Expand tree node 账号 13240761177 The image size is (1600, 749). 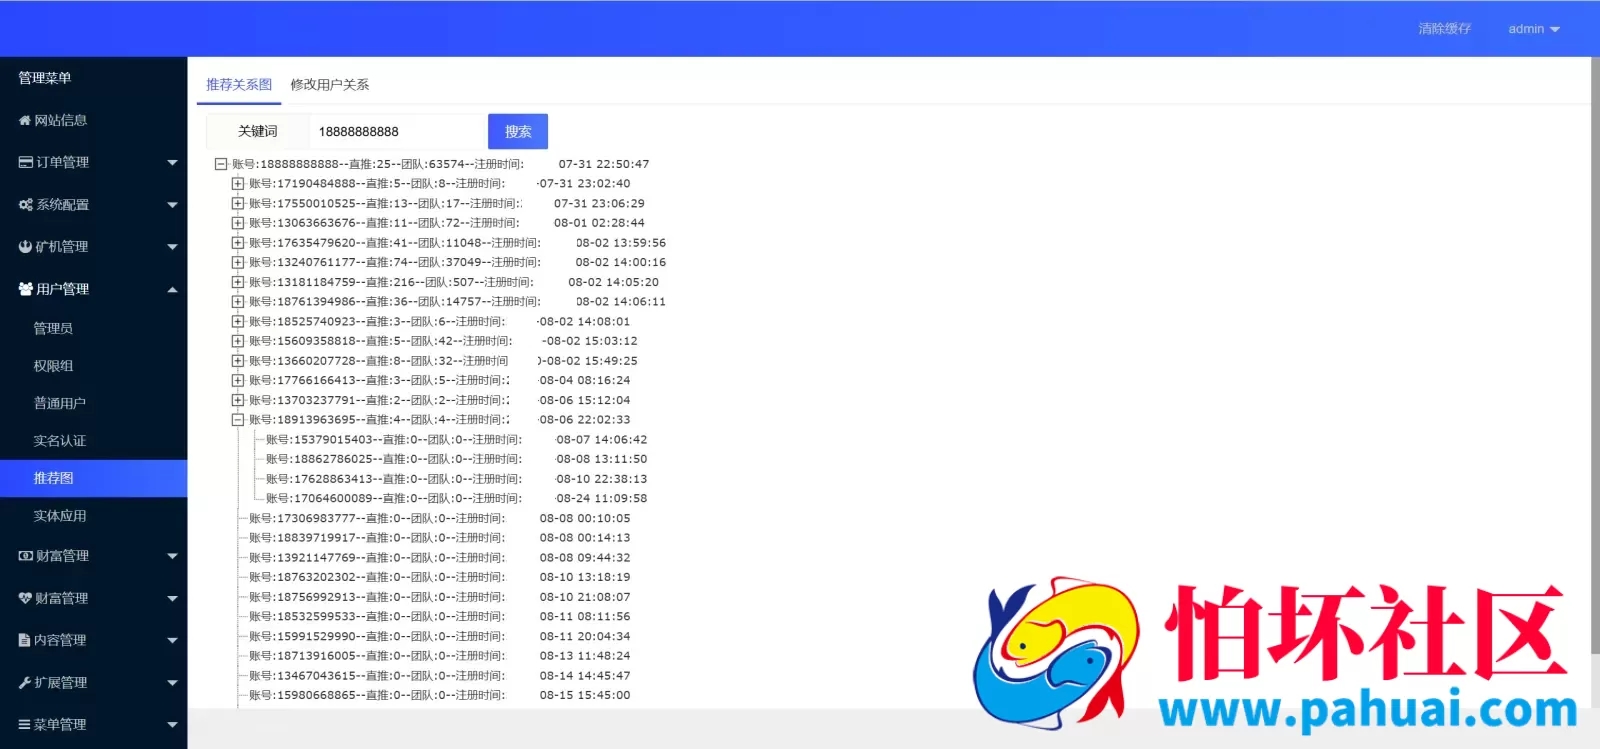(x=238, y=262)
